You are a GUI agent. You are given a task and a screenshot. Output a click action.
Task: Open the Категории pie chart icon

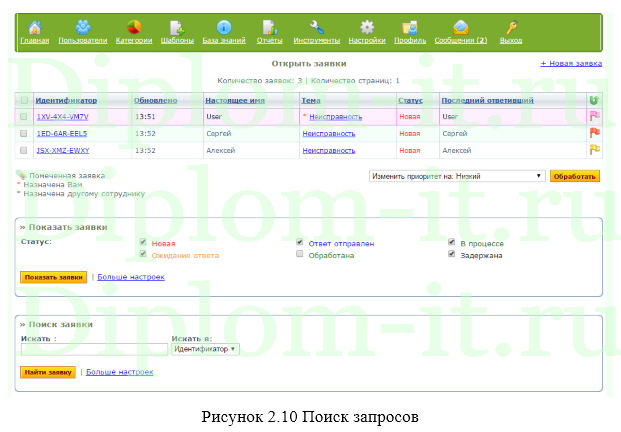click(x=134, y=27)
